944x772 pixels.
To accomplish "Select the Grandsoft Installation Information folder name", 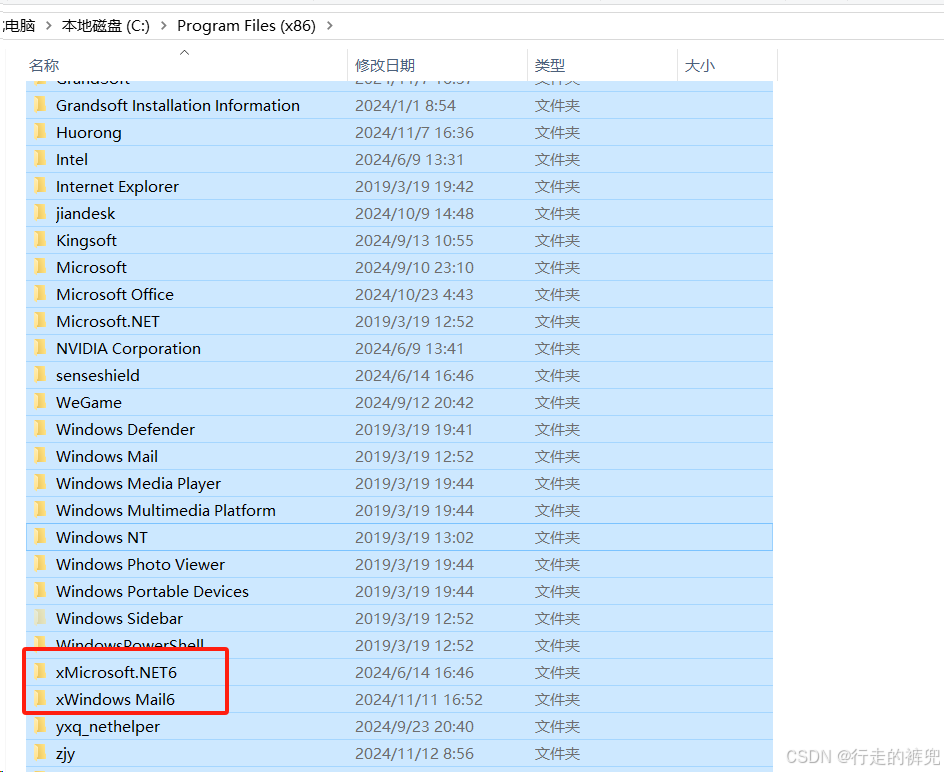I will [x=178, y=105].
